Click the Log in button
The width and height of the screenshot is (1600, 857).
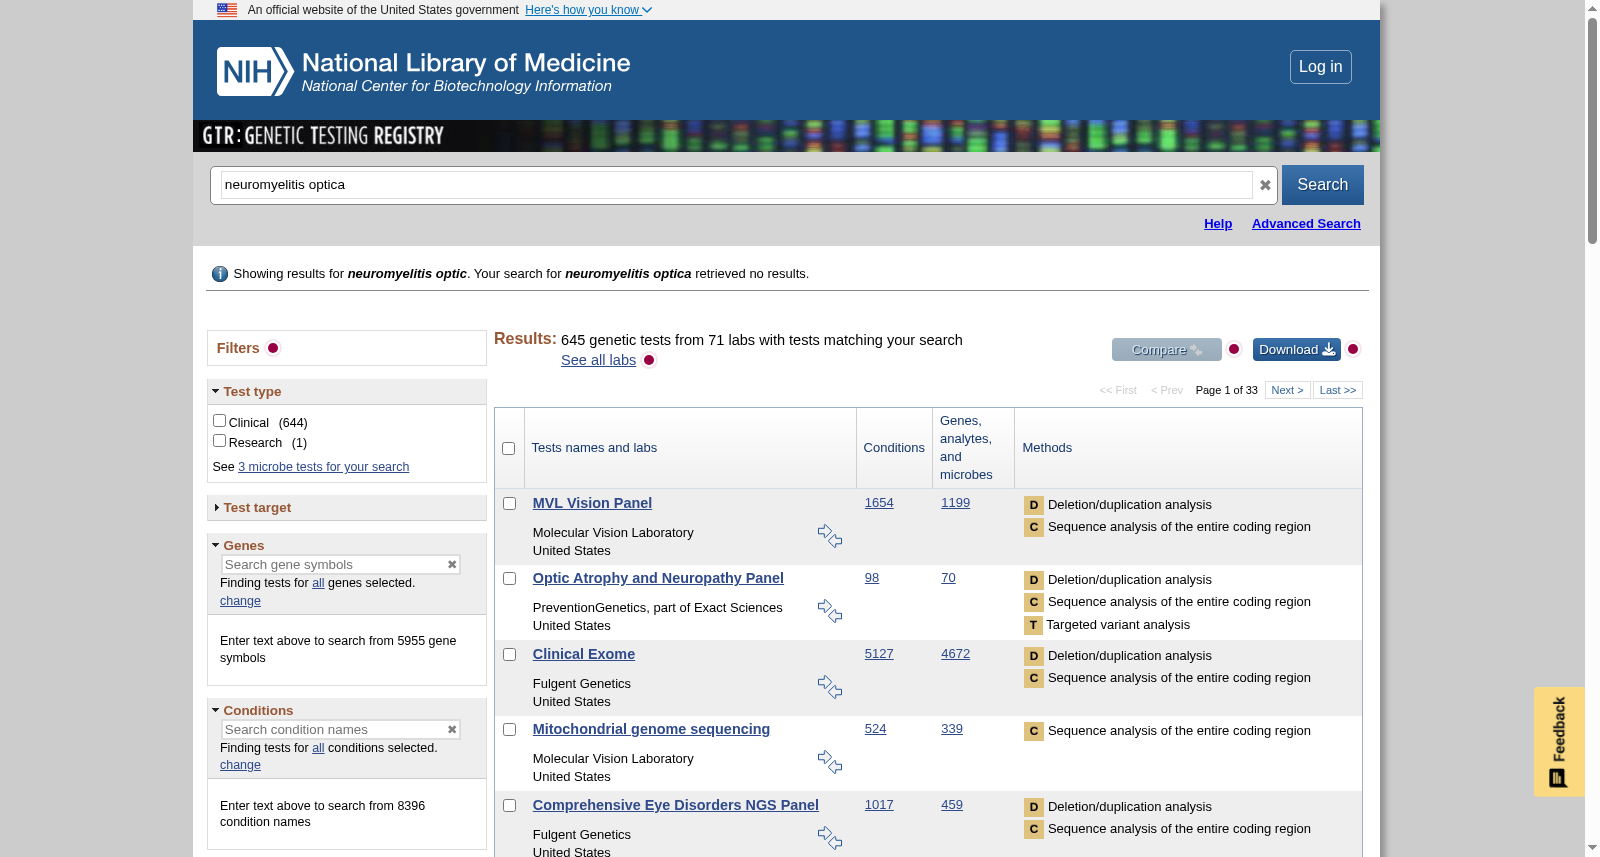coord(1320,67)
